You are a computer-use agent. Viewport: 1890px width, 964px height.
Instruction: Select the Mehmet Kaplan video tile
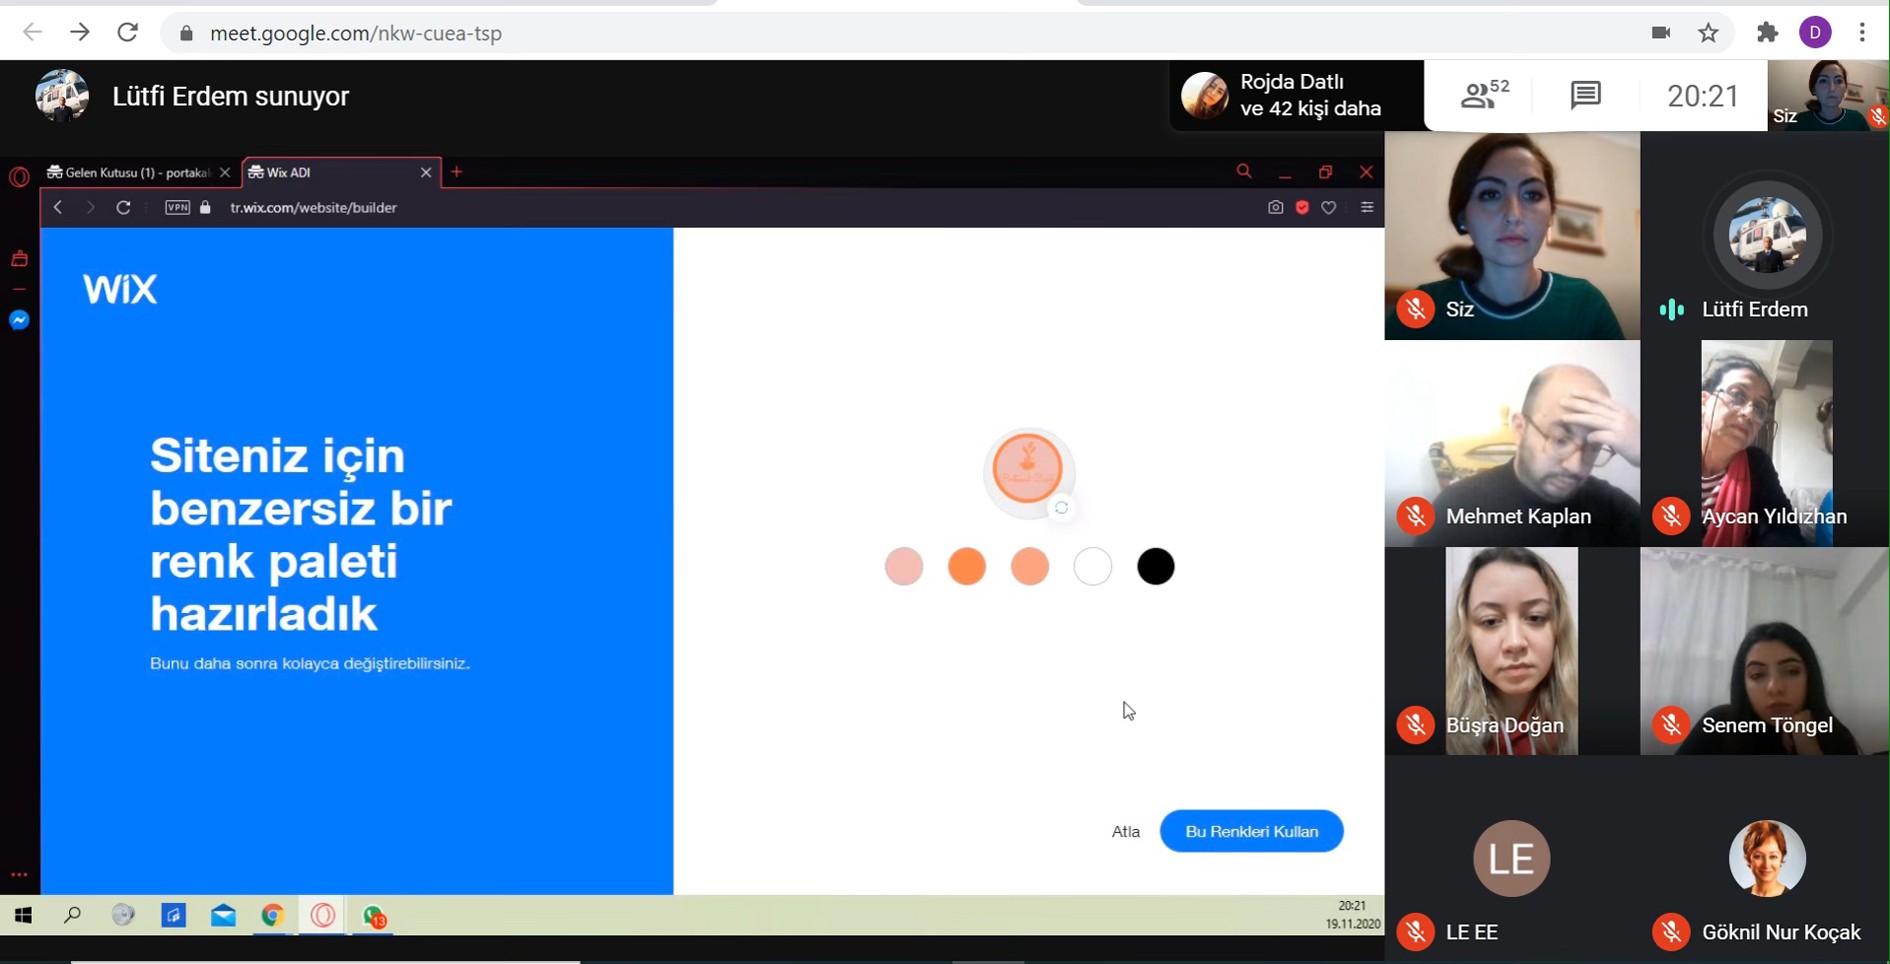point(1512,443)
